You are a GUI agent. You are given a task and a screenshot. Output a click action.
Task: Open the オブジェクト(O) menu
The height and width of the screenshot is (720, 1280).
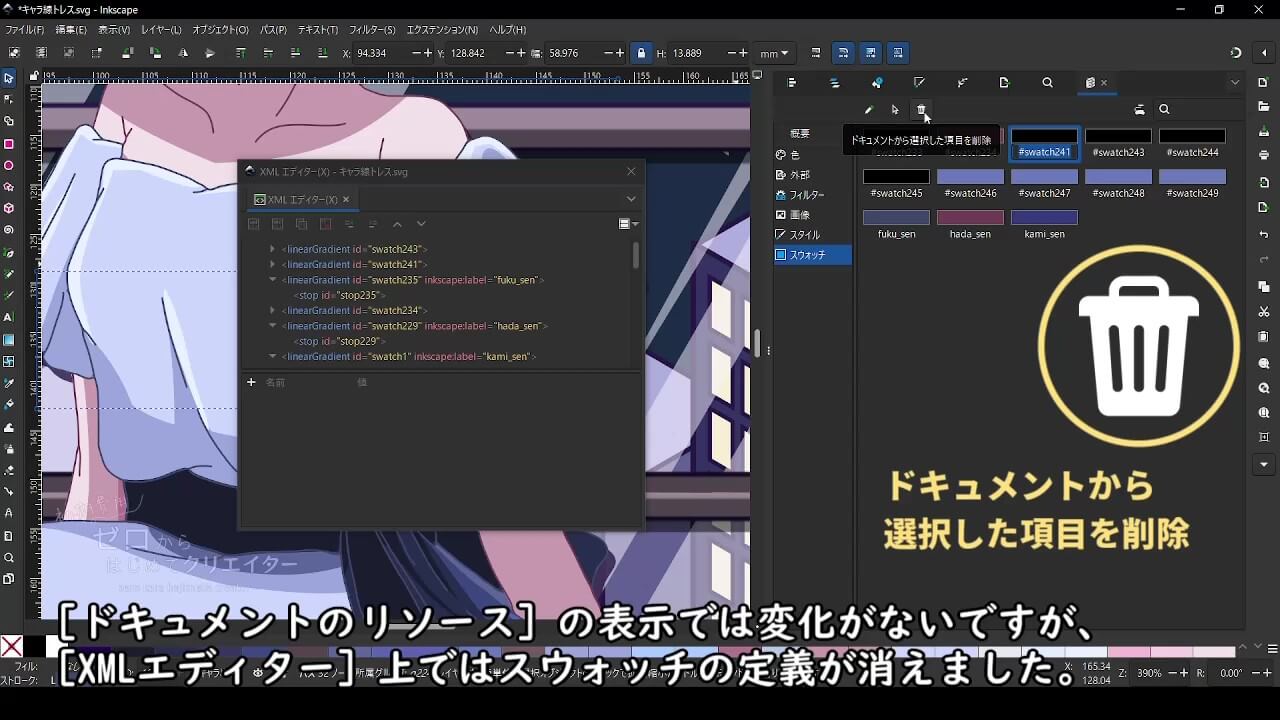tap(220, 30)
